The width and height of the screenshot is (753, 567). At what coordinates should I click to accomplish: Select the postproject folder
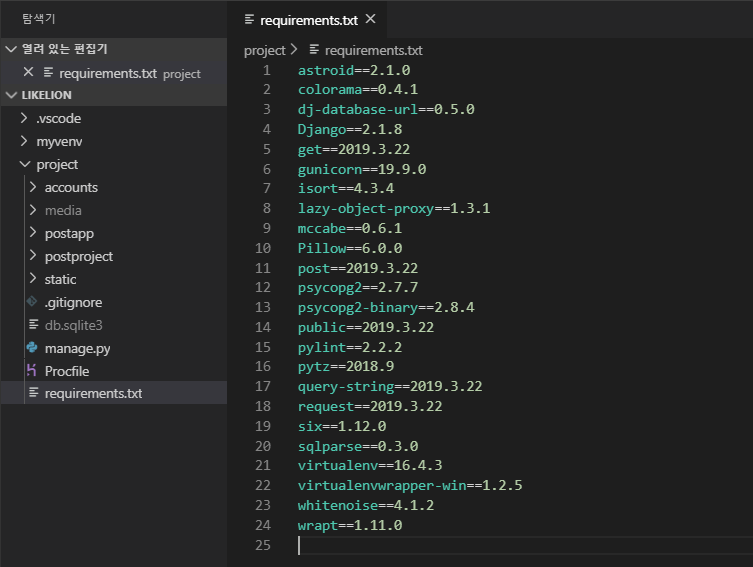point(79,257)
